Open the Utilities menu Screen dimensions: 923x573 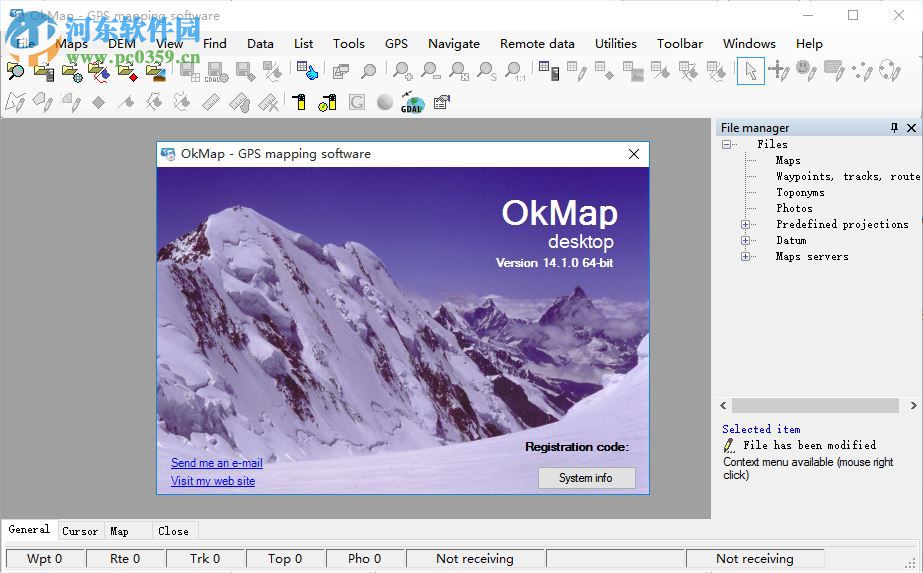point(616,44)
